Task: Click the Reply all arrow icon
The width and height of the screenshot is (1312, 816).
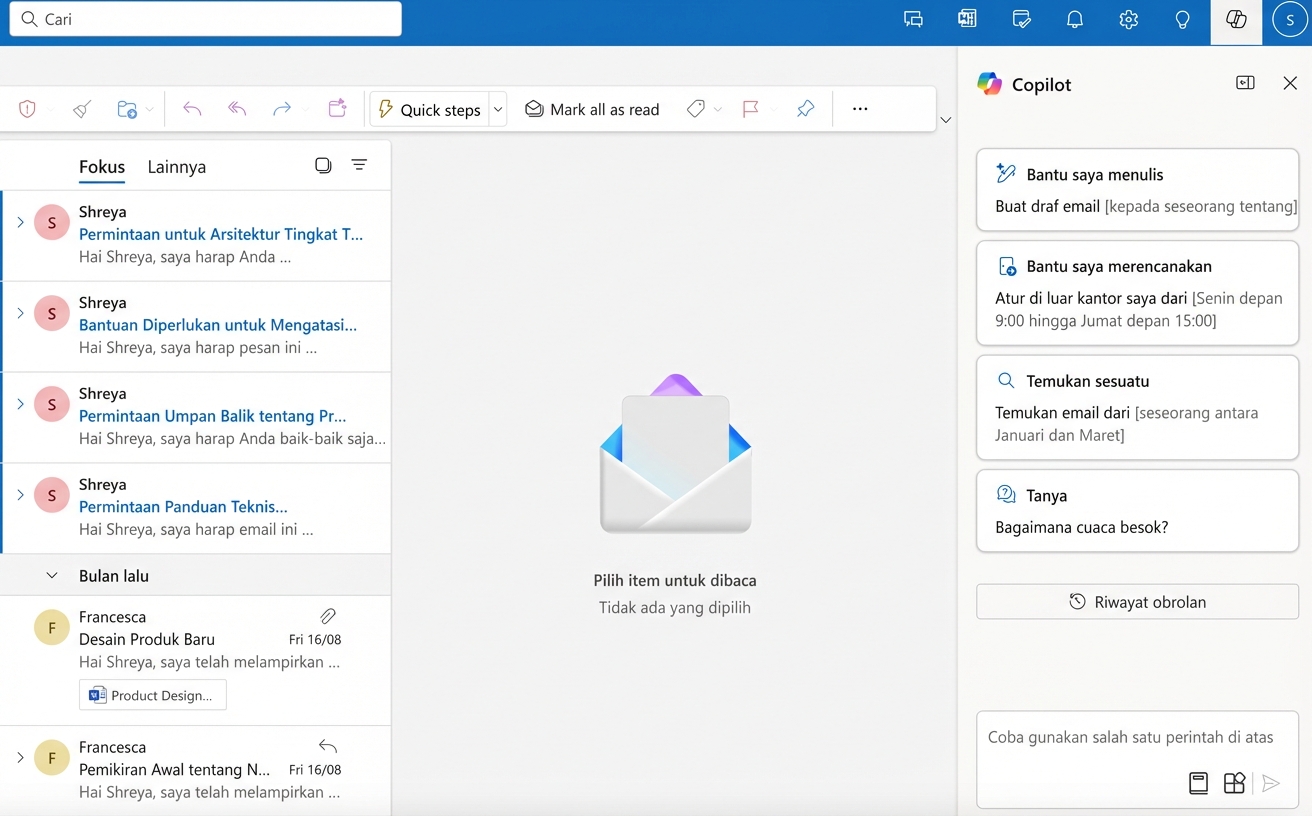Action: point(237,109)
